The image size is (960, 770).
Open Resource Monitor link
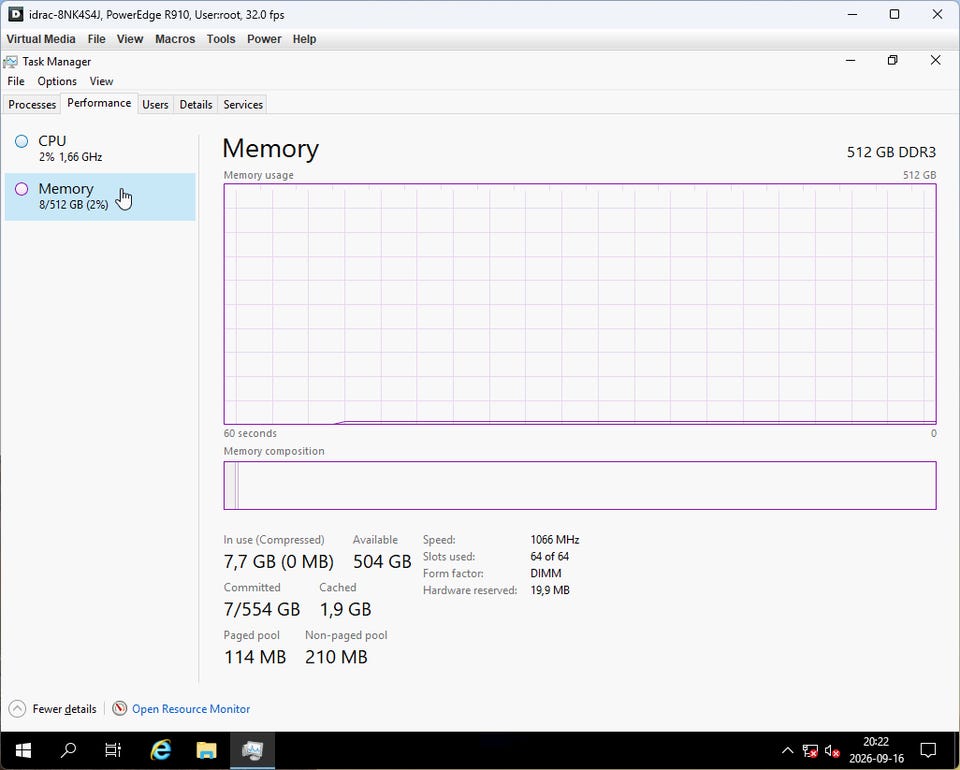[191, 709]
